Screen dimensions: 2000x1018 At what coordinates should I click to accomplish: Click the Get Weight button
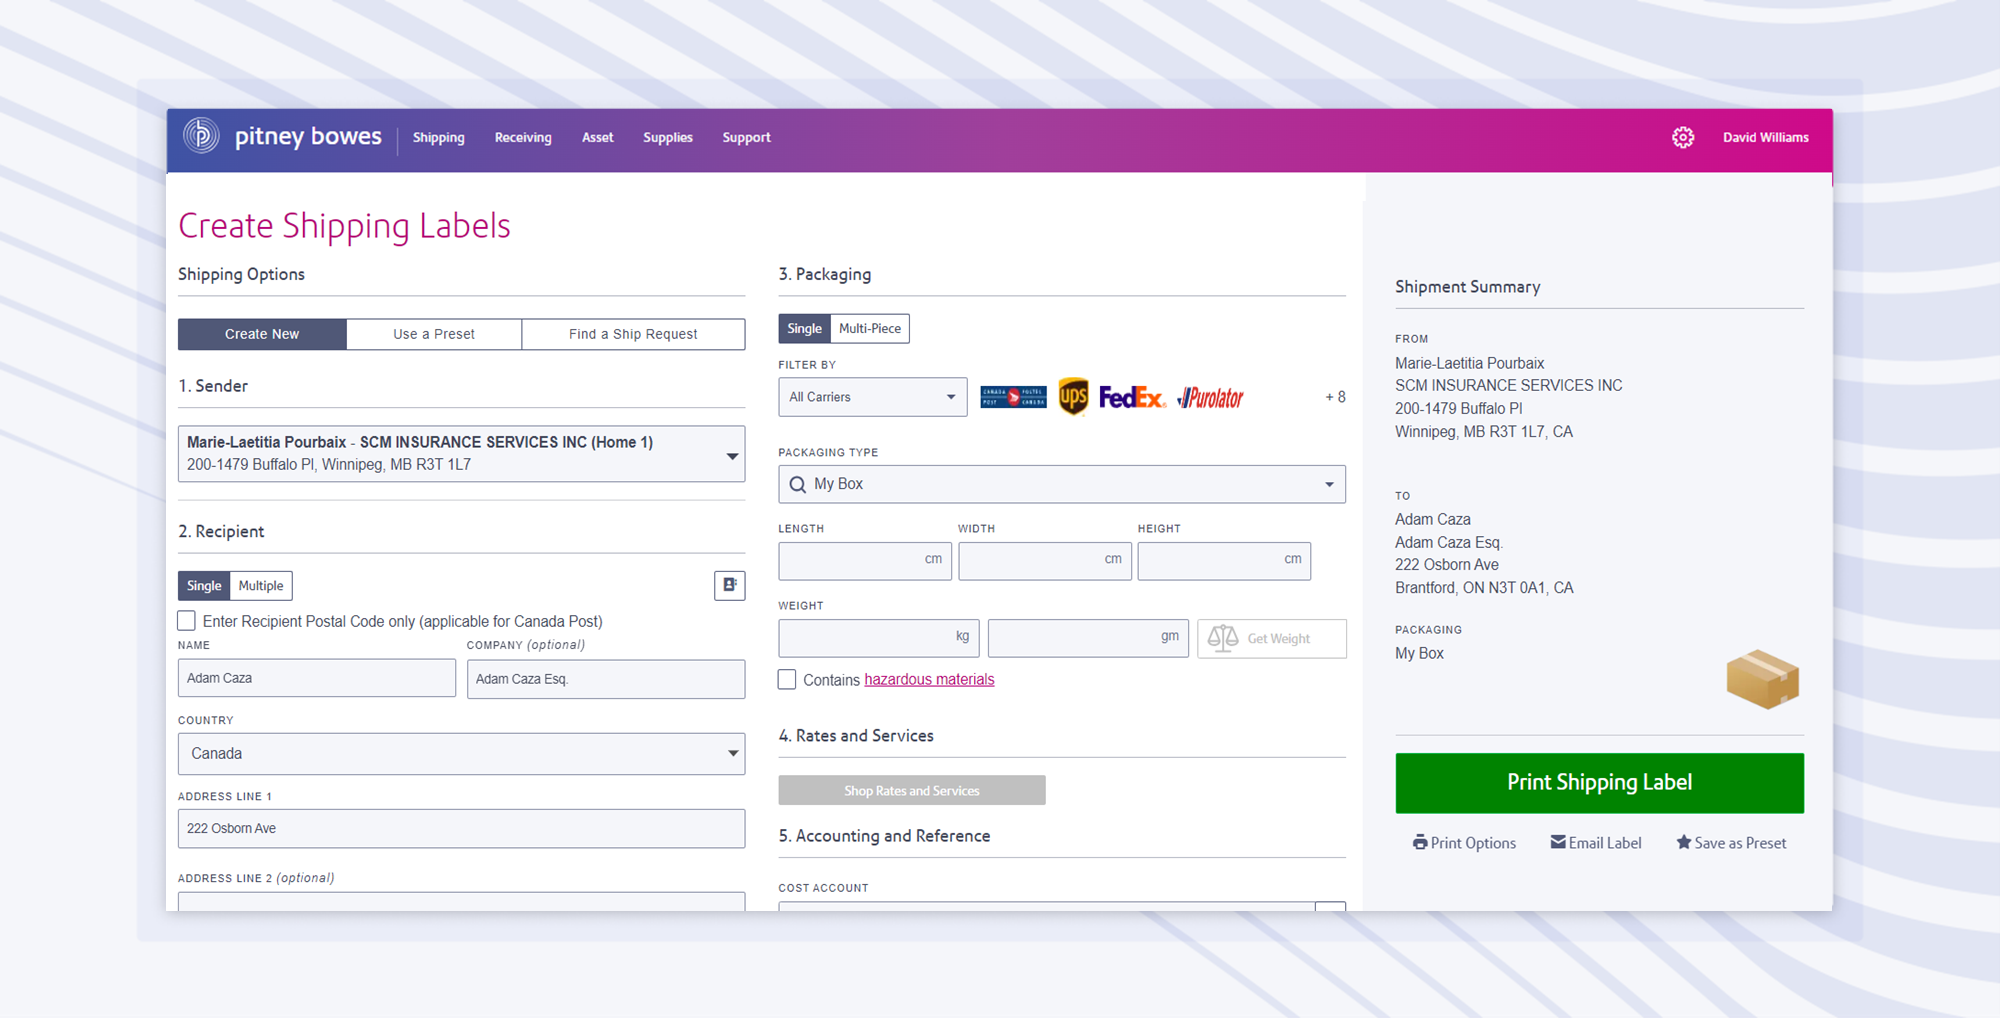pyautogui.click(x=1271, y=638)
